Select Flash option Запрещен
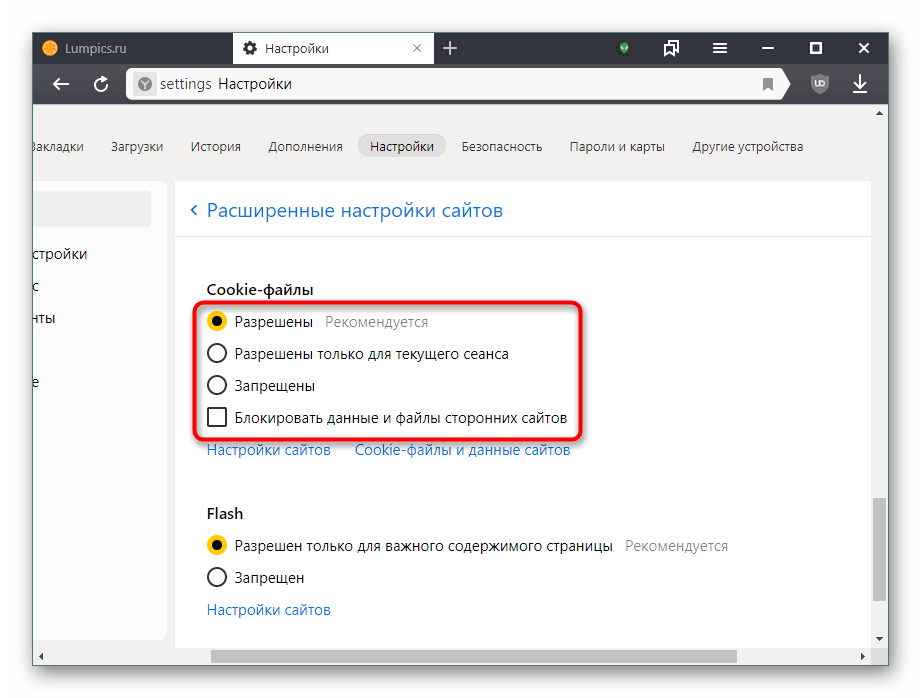The height and width of the screenshot is (698, 921). [217, 578]
